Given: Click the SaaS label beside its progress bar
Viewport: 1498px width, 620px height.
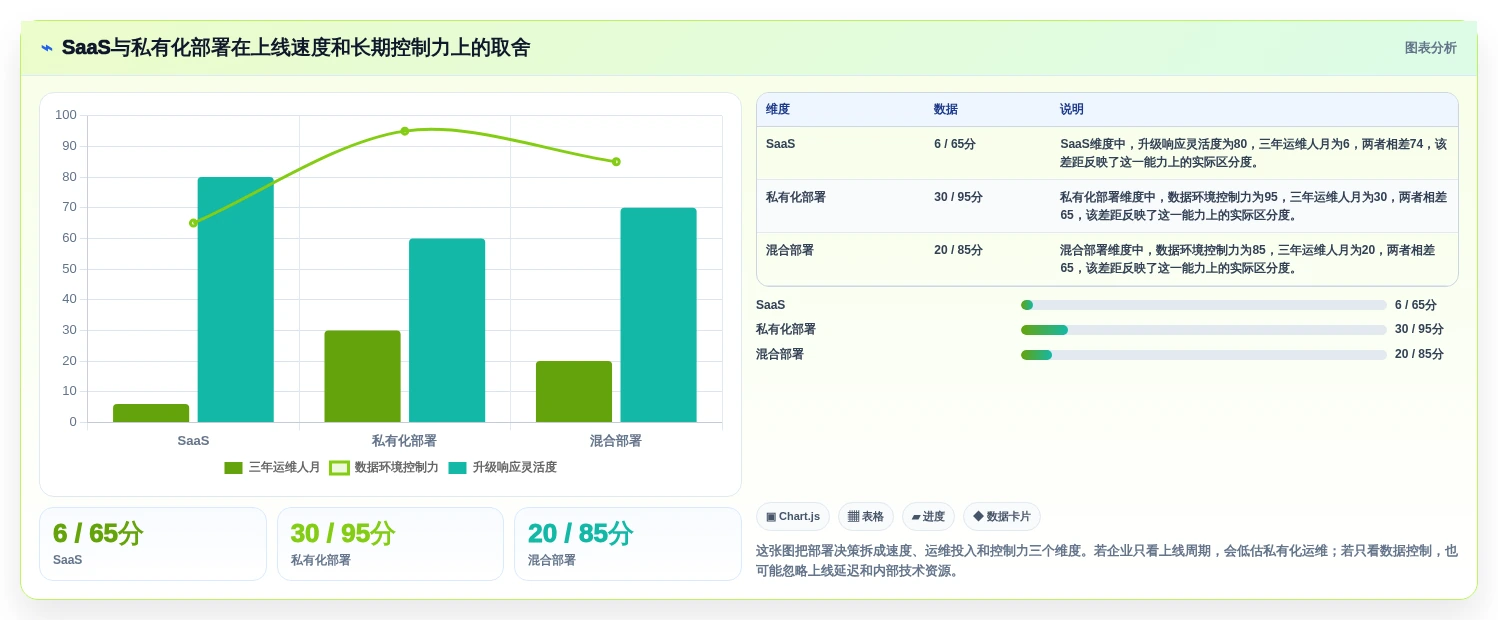Looking at the screenshot, I should pos(770,305).
